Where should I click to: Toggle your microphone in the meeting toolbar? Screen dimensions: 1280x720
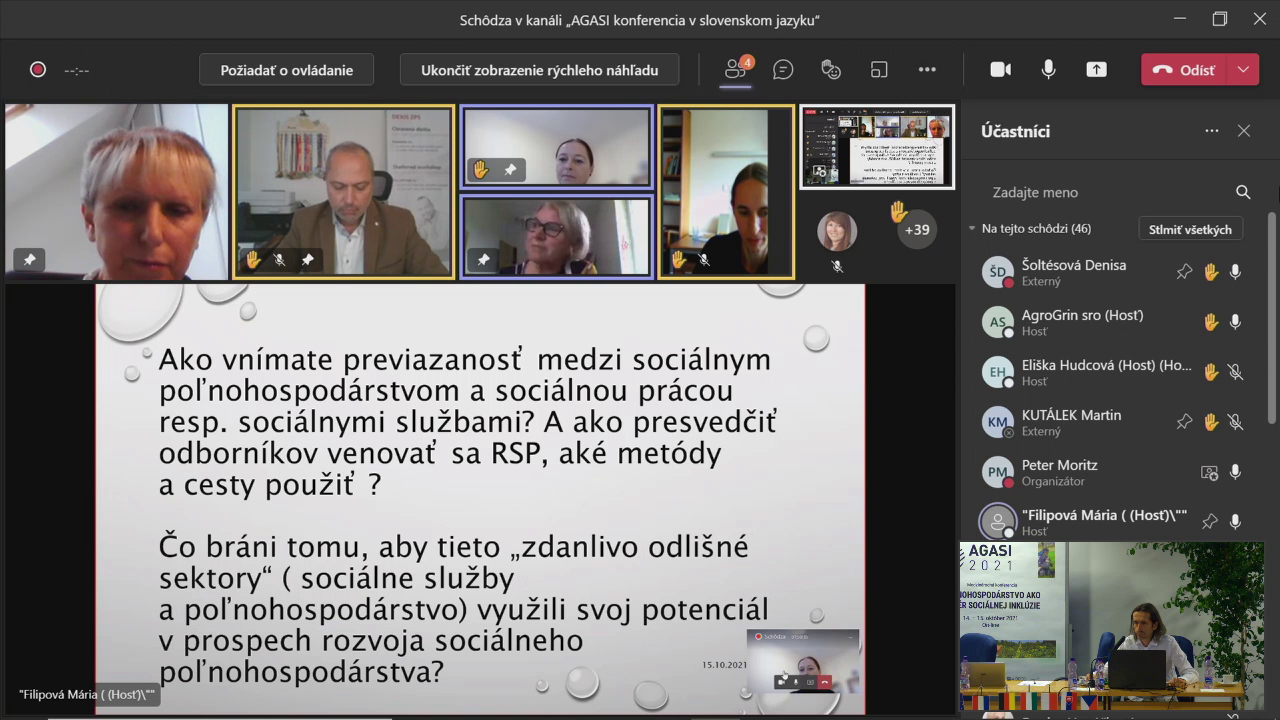pyautogui.click(x=1048, y=69)
